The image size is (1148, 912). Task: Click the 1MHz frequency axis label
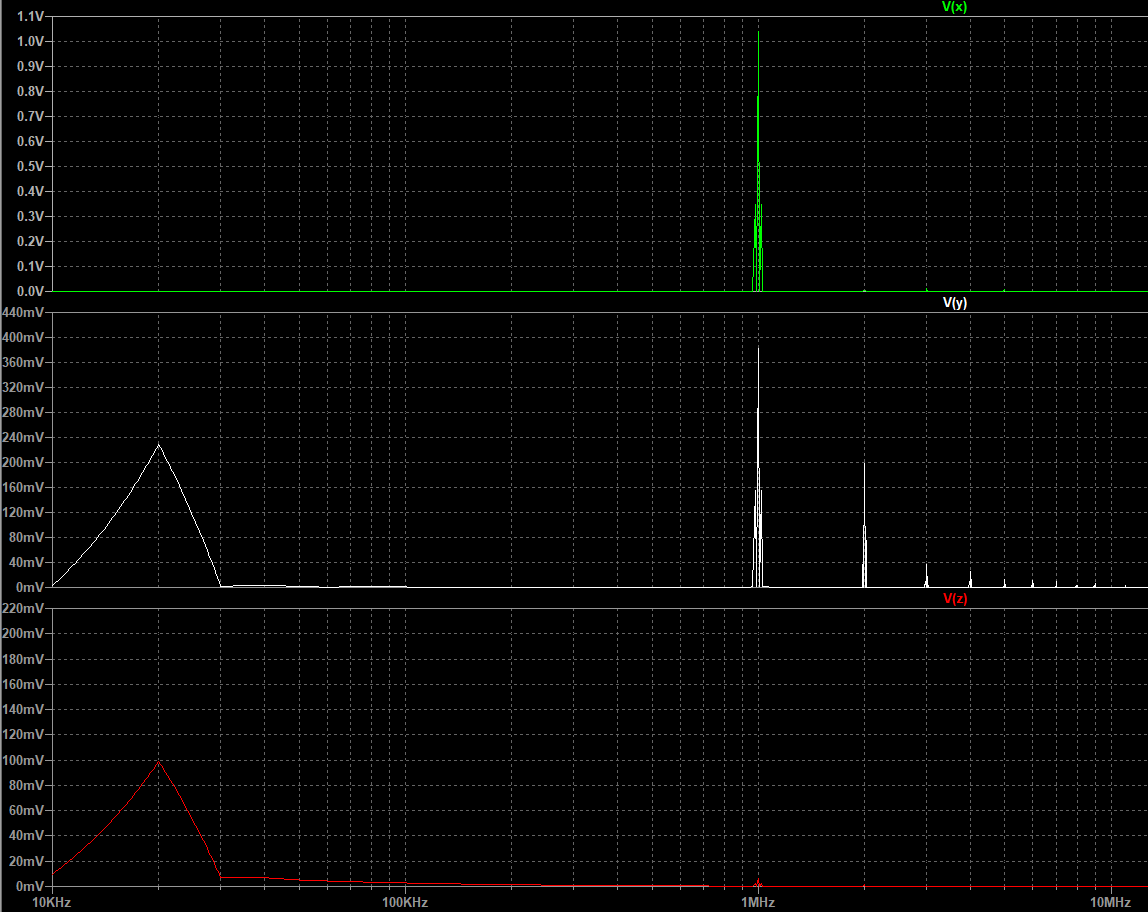(758, 902)
